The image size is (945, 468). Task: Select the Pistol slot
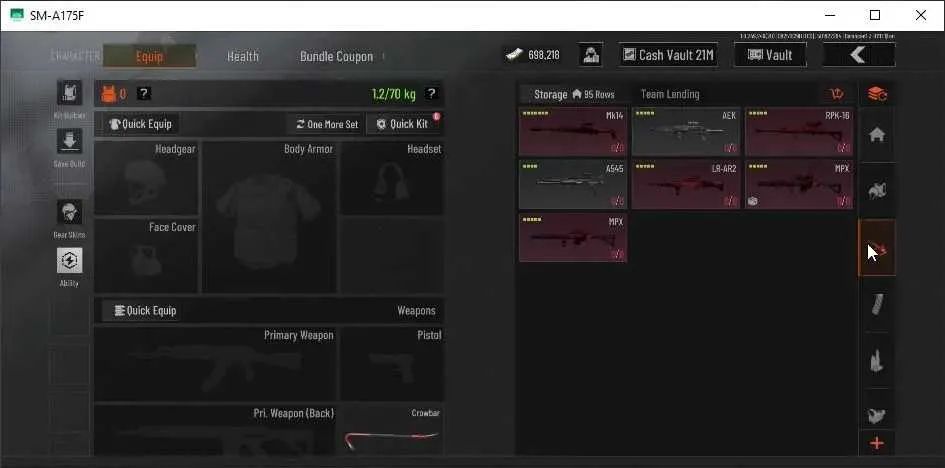pyautogui.click(x=392, y=364)
